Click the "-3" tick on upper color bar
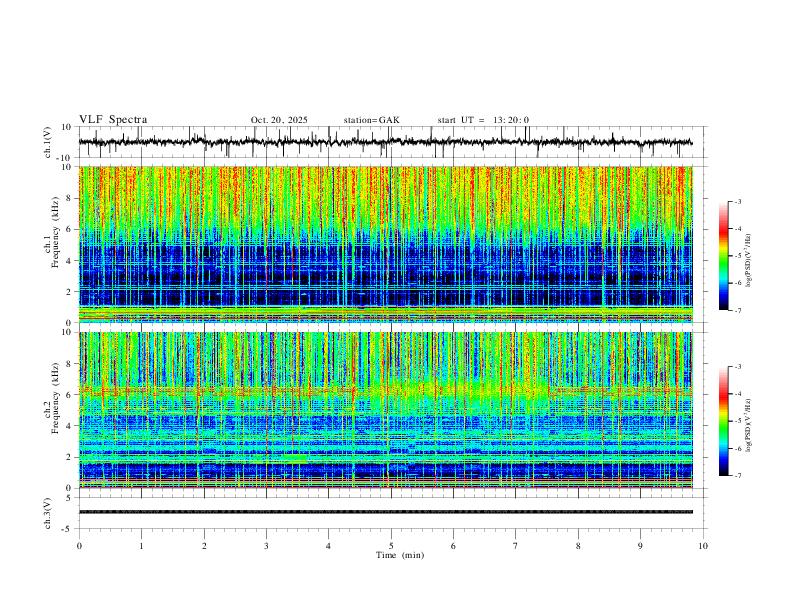 [x=738, y=201]
